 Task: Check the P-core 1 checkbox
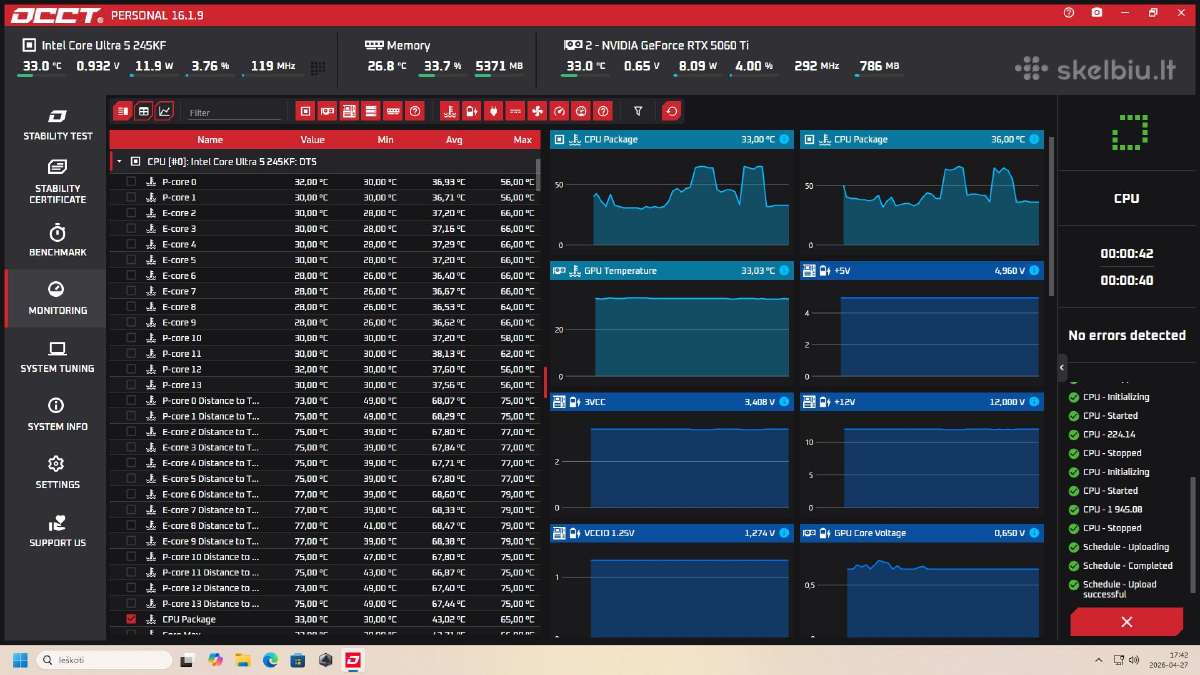pos(131,197)
